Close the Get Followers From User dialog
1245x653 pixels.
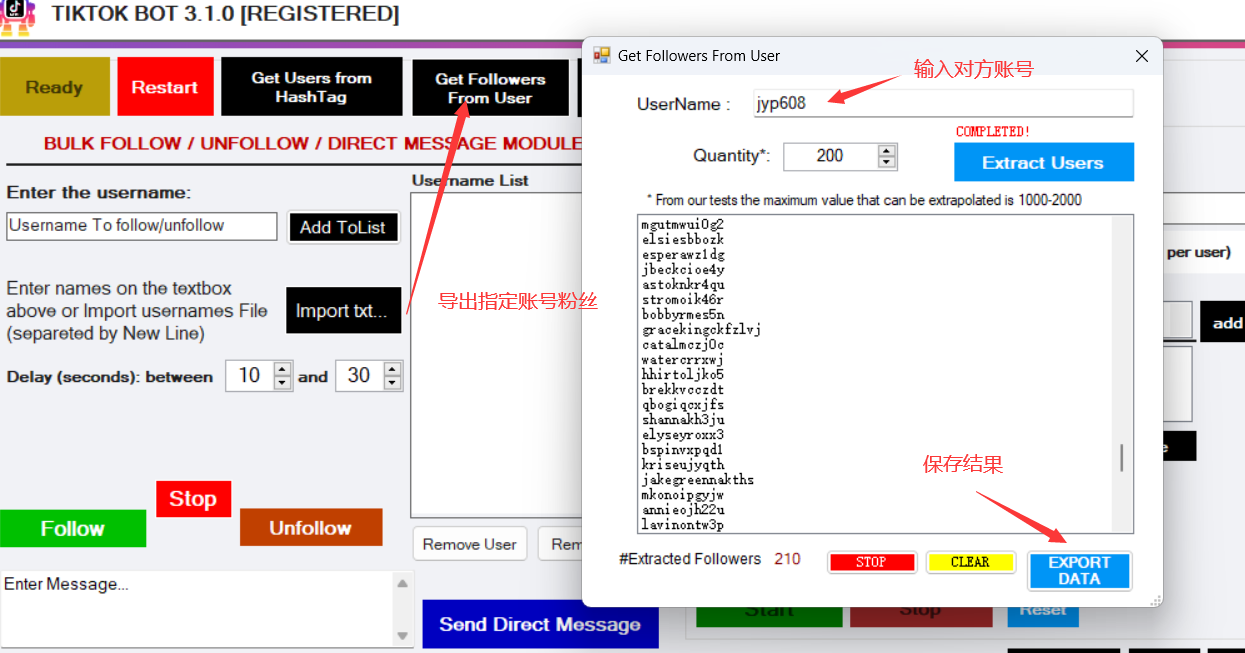pos(1141,57)
